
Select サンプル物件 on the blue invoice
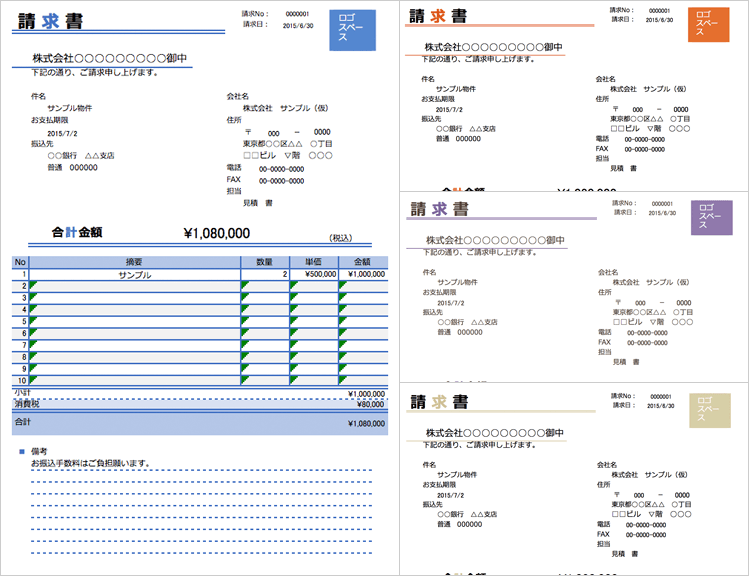coord(70,108)
